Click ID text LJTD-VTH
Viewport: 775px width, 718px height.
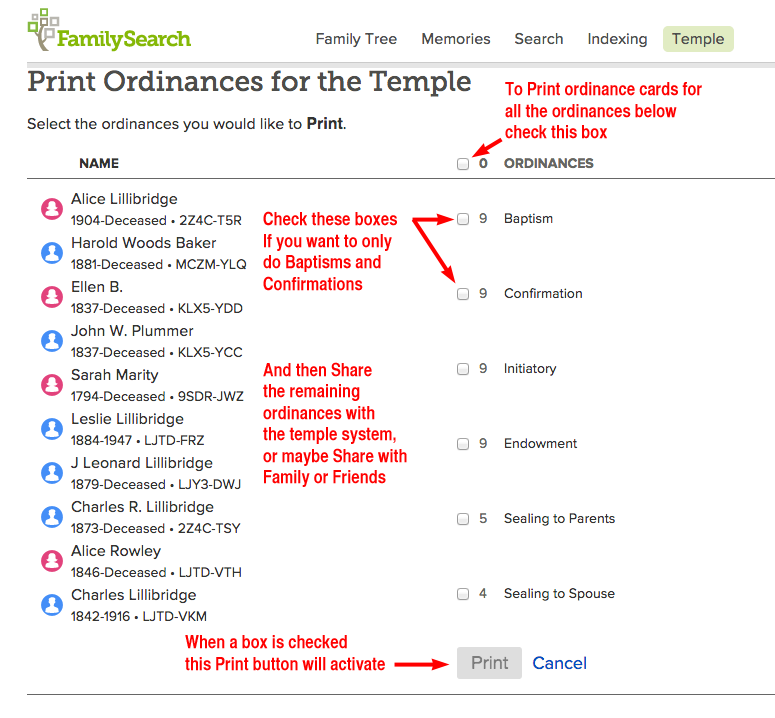tap(210, 572)
